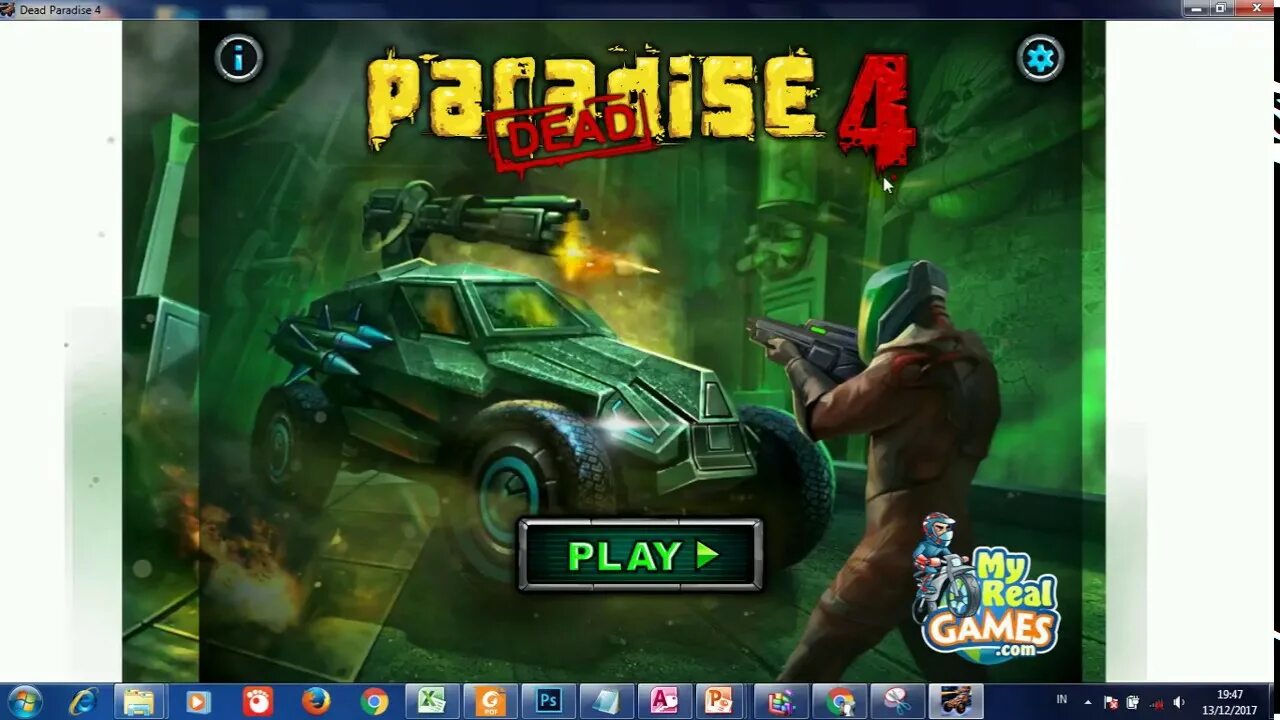Click the power/battery tray icon

coord(1133,702)
